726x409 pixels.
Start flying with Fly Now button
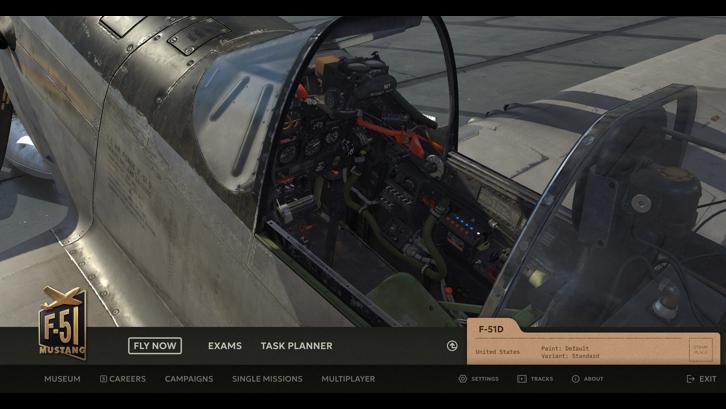(155, 346)
